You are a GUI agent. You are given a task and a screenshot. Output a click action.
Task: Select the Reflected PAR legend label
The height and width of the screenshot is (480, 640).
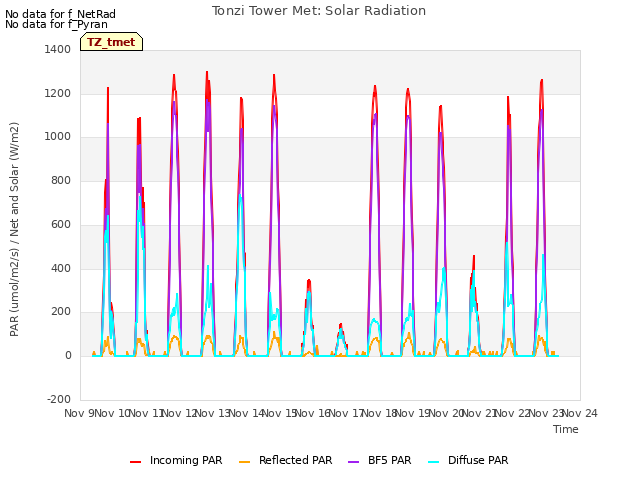(296, 460)
